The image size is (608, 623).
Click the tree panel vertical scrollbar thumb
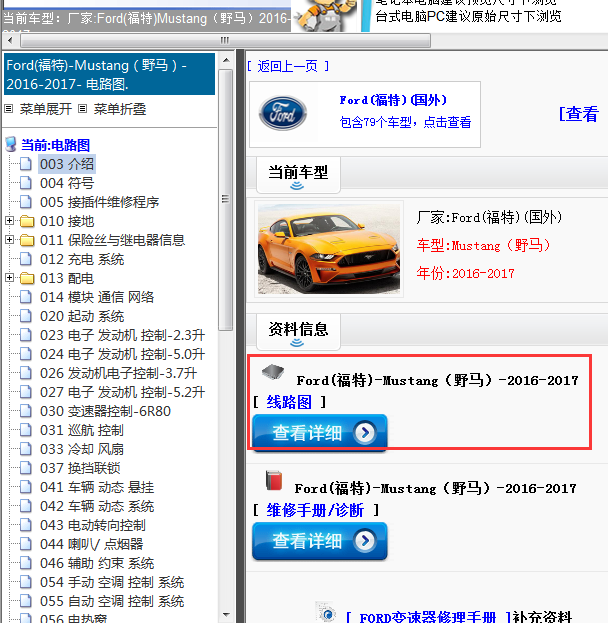point(226,199)
